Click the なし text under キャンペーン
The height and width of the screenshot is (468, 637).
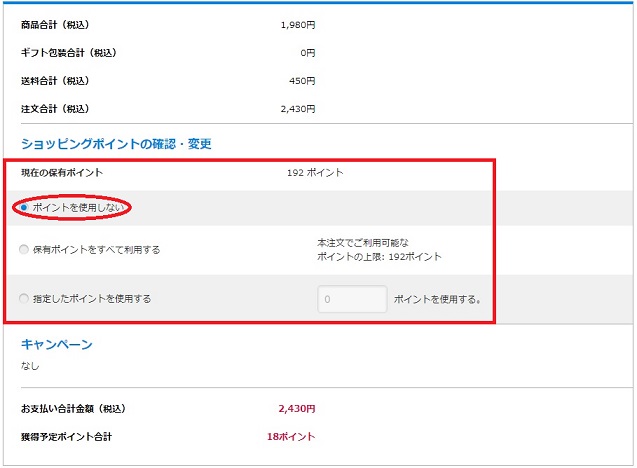(31, 366)
